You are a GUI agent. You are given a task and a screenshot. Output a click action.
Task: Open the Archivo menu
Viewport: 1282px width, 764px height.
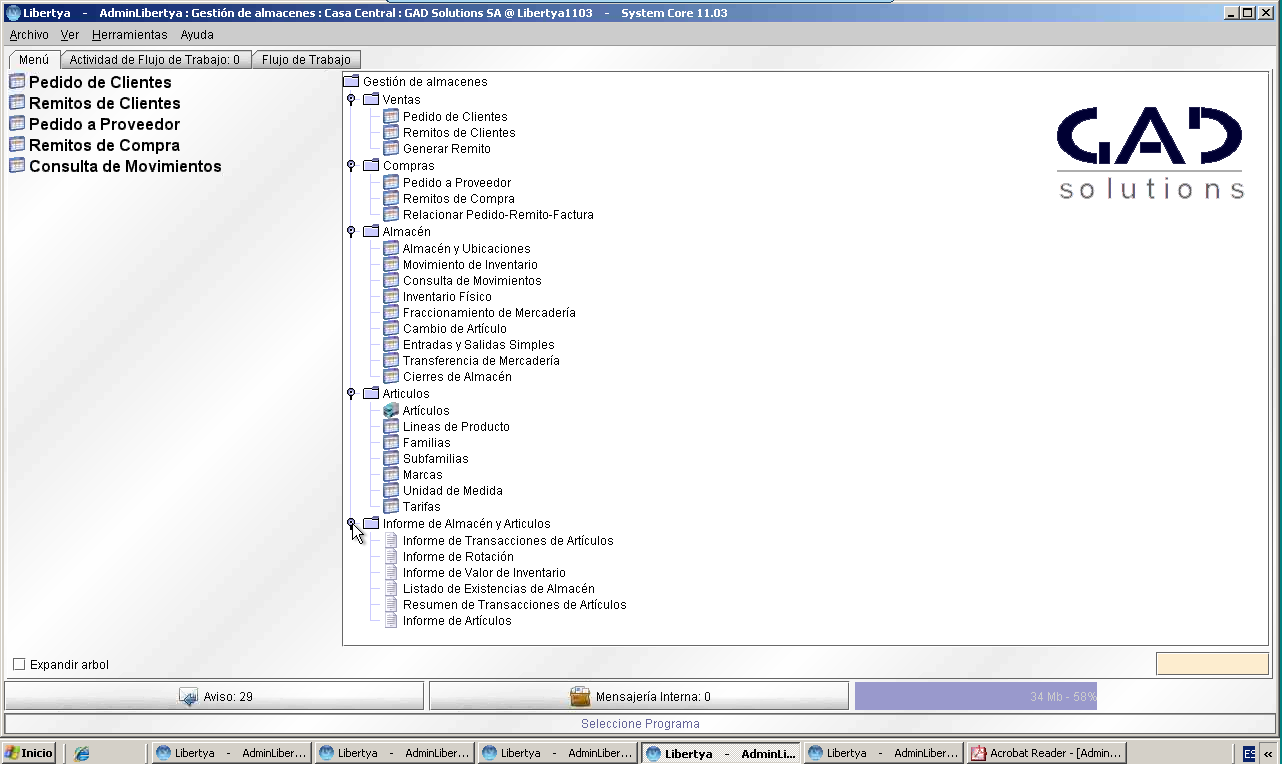click(x=29, y=35)
